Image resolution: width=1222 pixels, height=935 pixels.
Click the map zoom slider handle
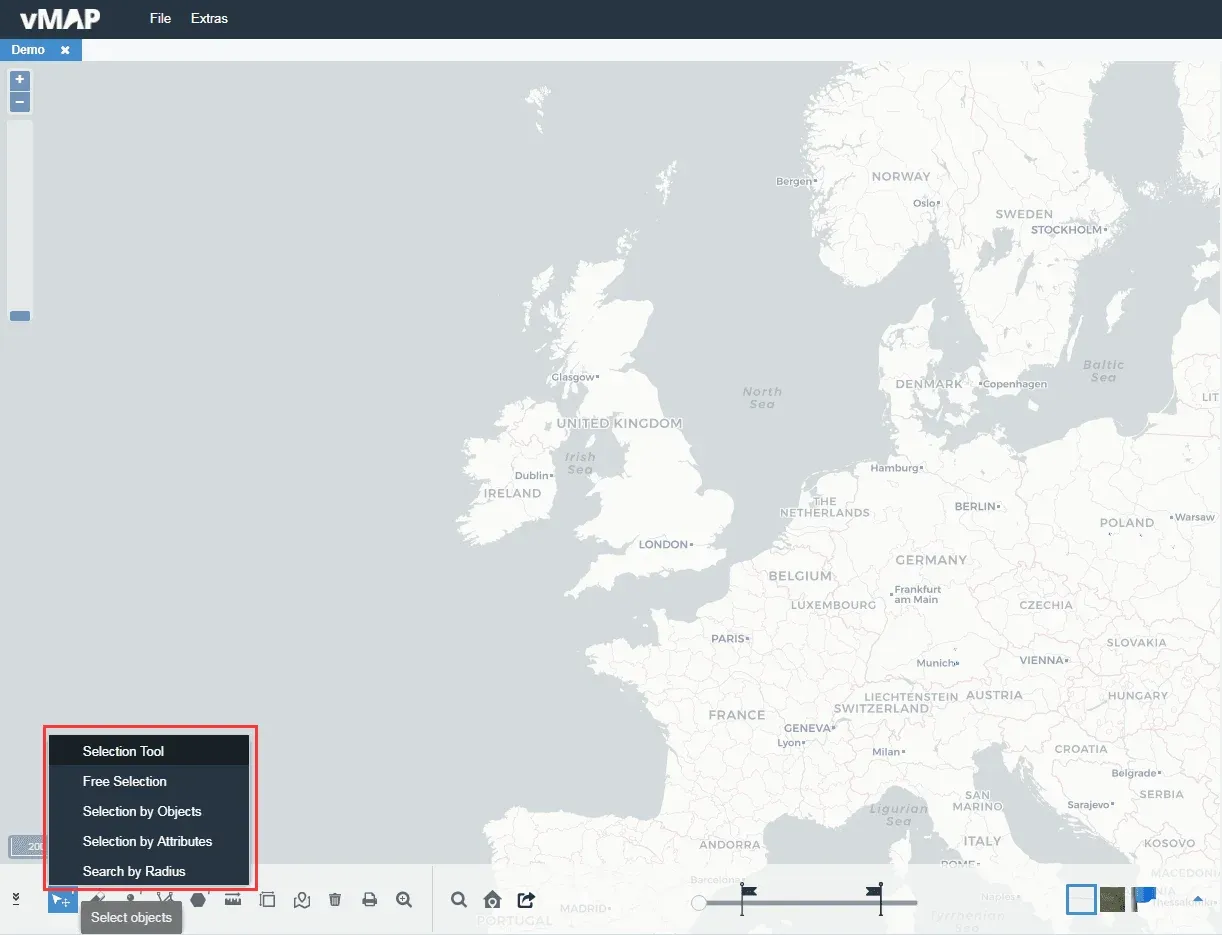coord(20,316)
